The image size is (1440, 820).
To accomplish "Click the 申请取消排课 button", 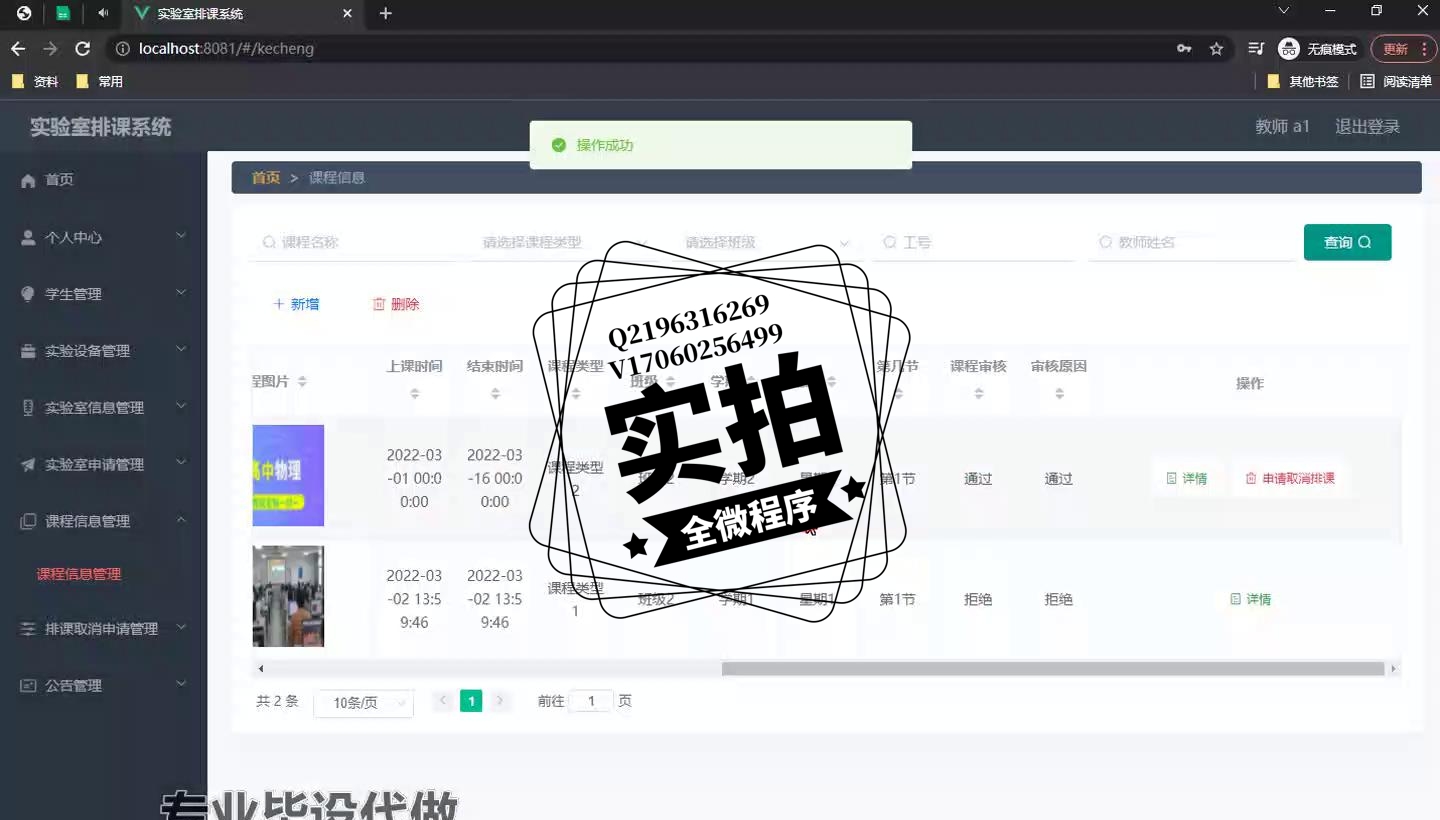I will pyautogui.click(x=1290, y=479).
